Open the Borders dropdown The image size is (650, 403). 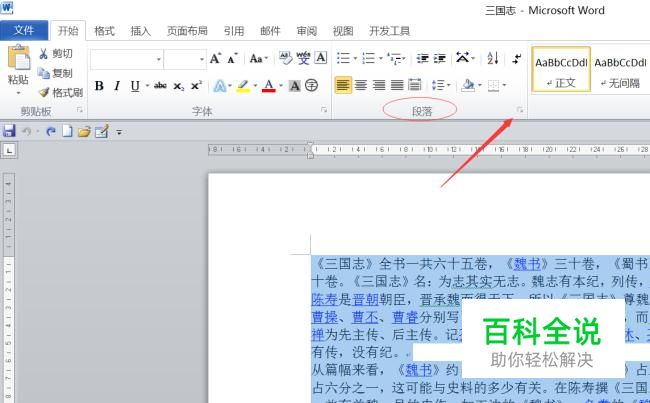coord(497,85)
